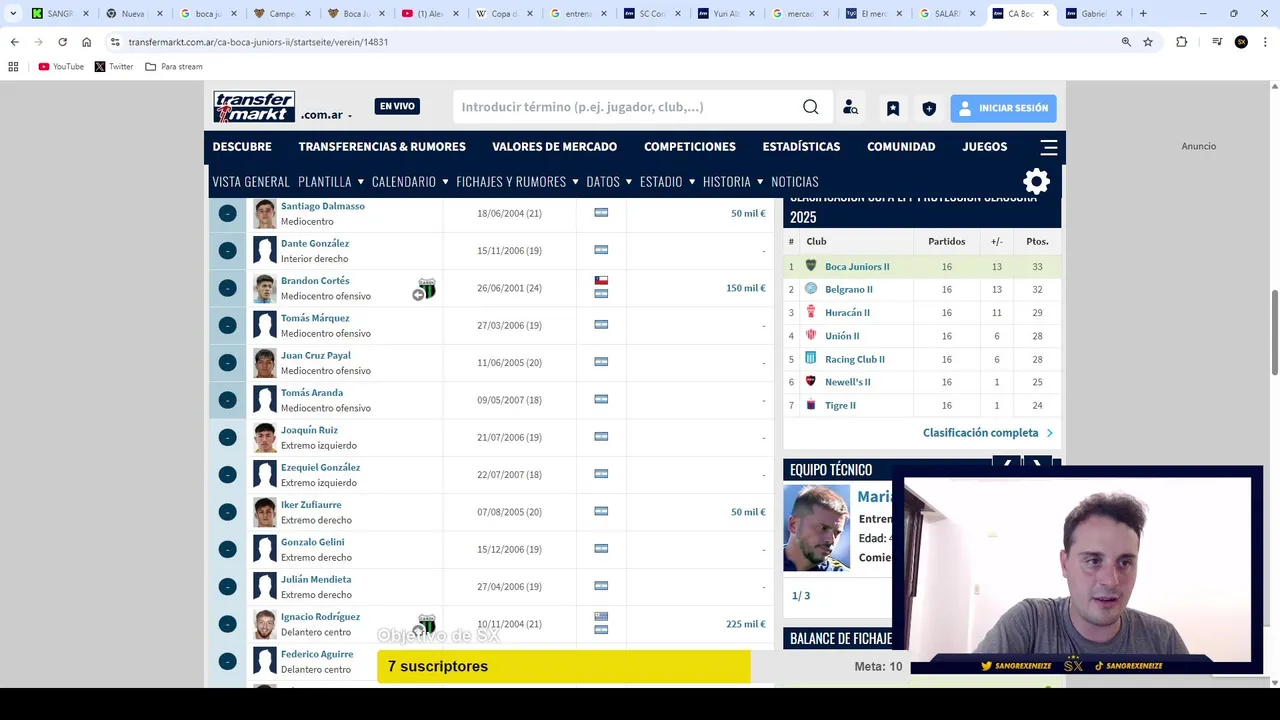This screenshot has width=1280, height=720.
Task: Click the Racing Club II crest icon
Action: coord(811,358)
